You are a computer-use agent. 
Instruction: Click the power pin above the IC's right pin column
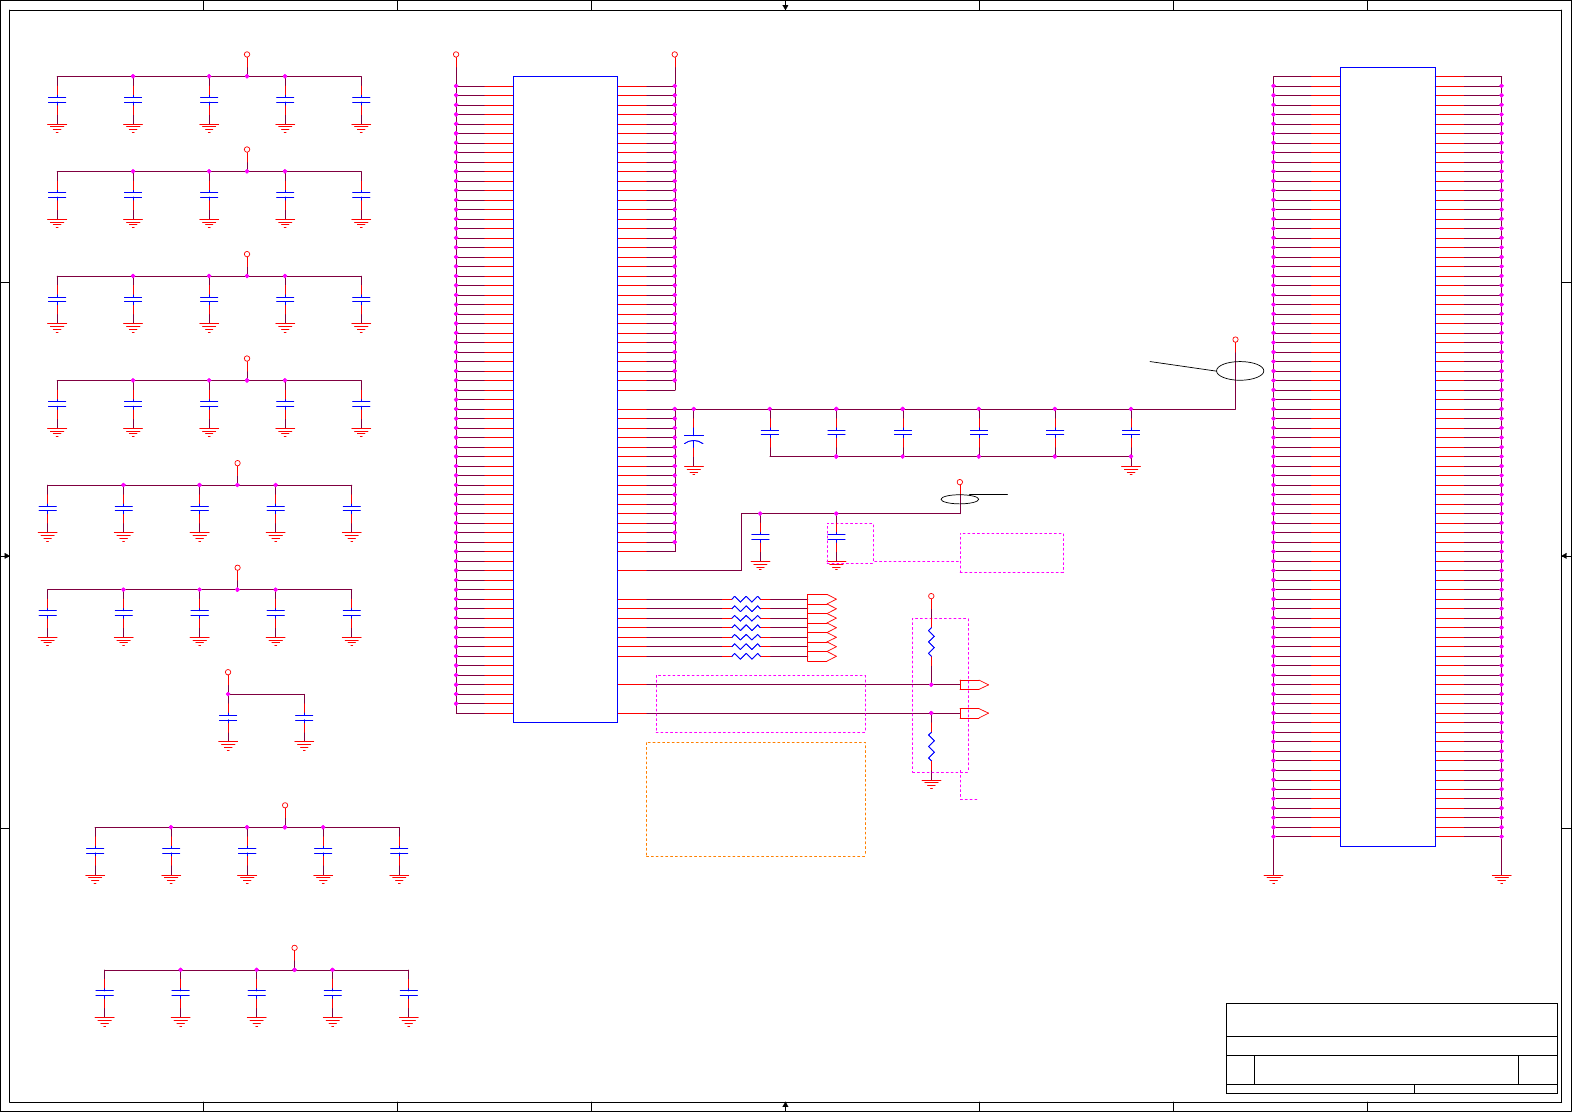[x=675, y=55]
